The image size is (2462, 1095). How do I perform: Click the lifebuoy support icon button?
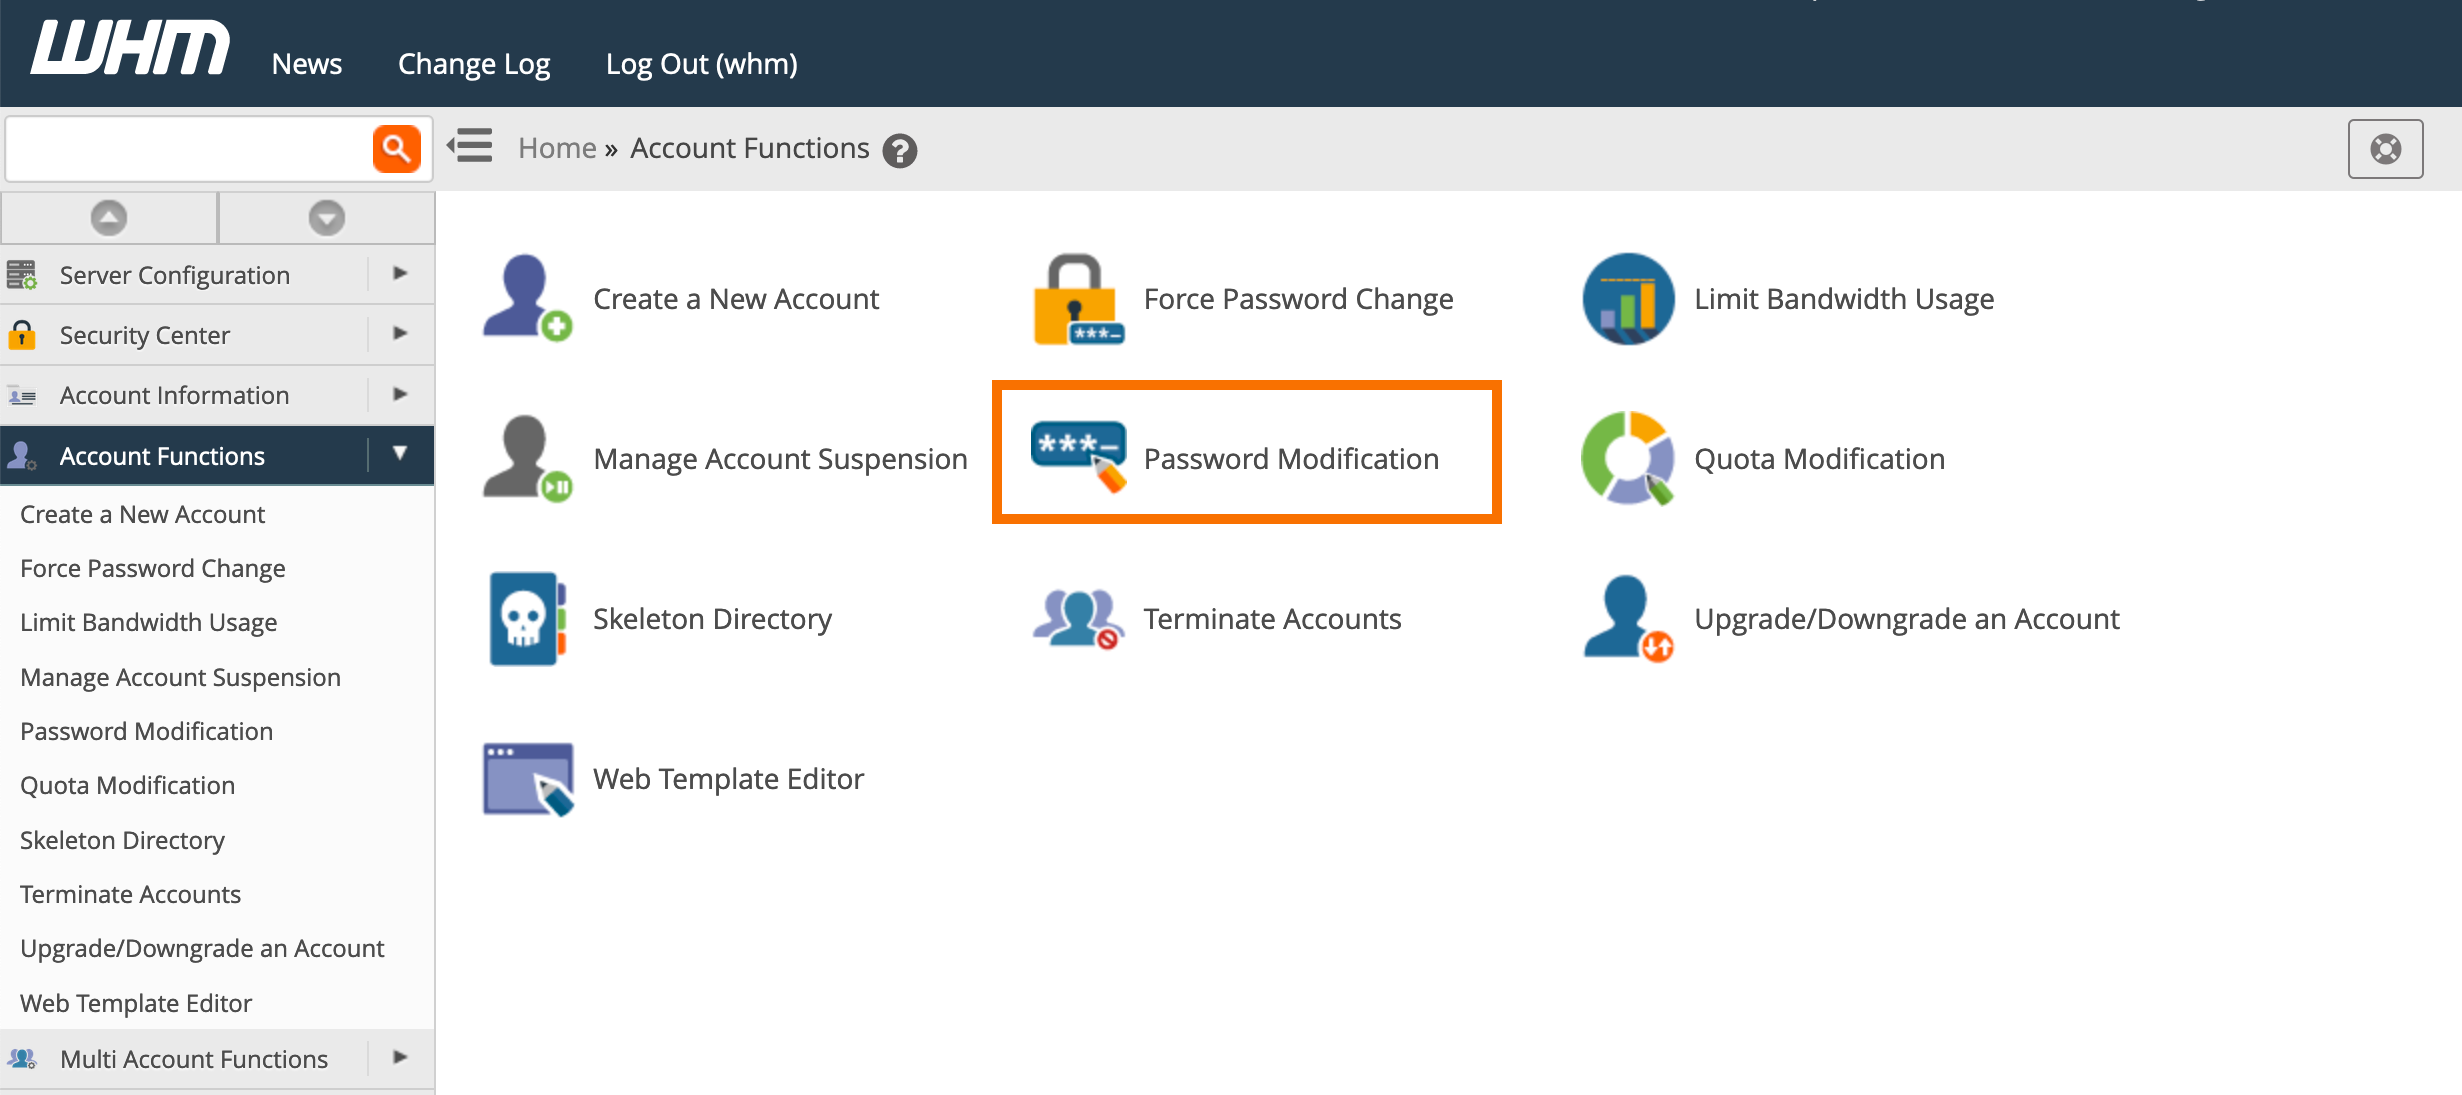click(2386, 149)
